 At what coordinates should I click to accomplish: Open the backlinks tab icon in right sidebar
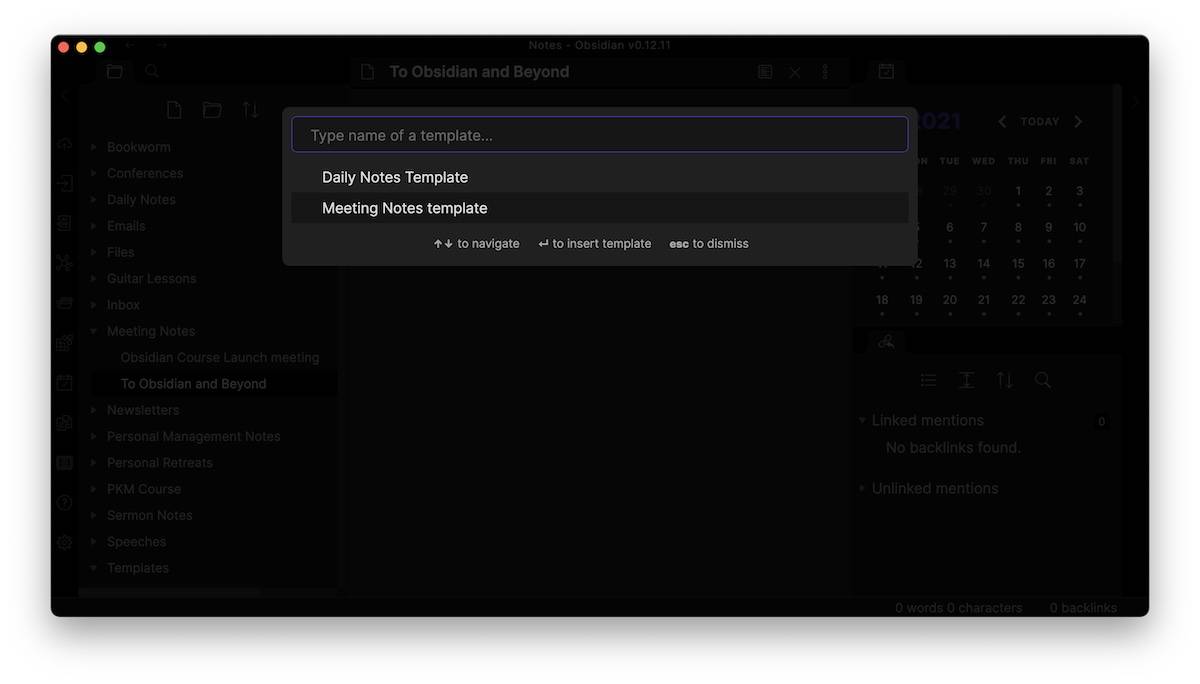[x=886, y=343]
